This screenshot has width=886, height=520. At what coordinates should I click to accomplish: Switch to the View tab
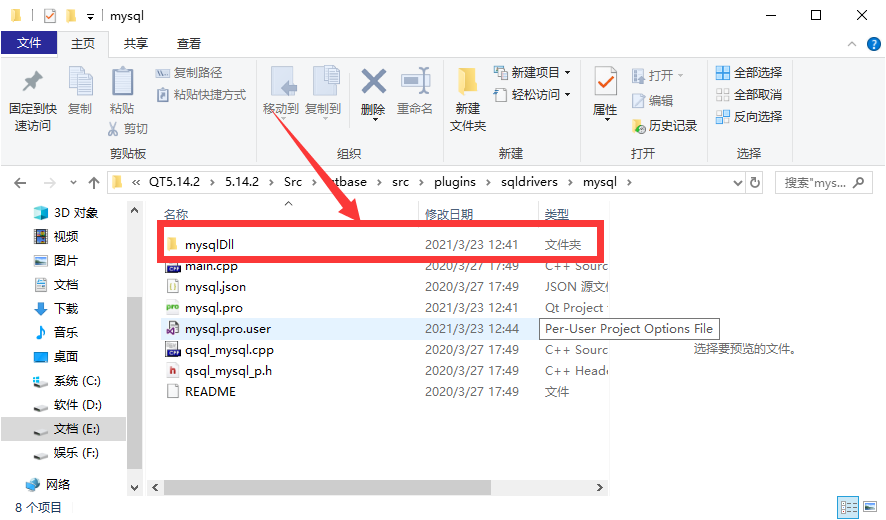pos(189,44)
